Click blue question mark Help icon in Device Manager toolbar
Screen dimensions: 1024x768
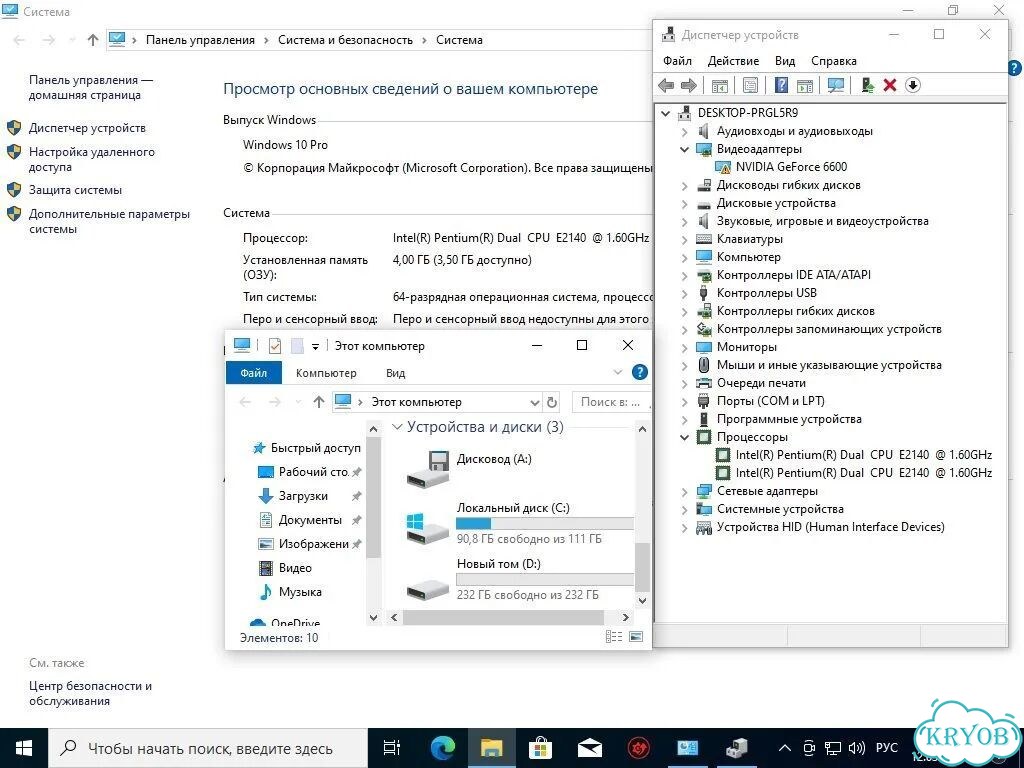coord(781,86)
